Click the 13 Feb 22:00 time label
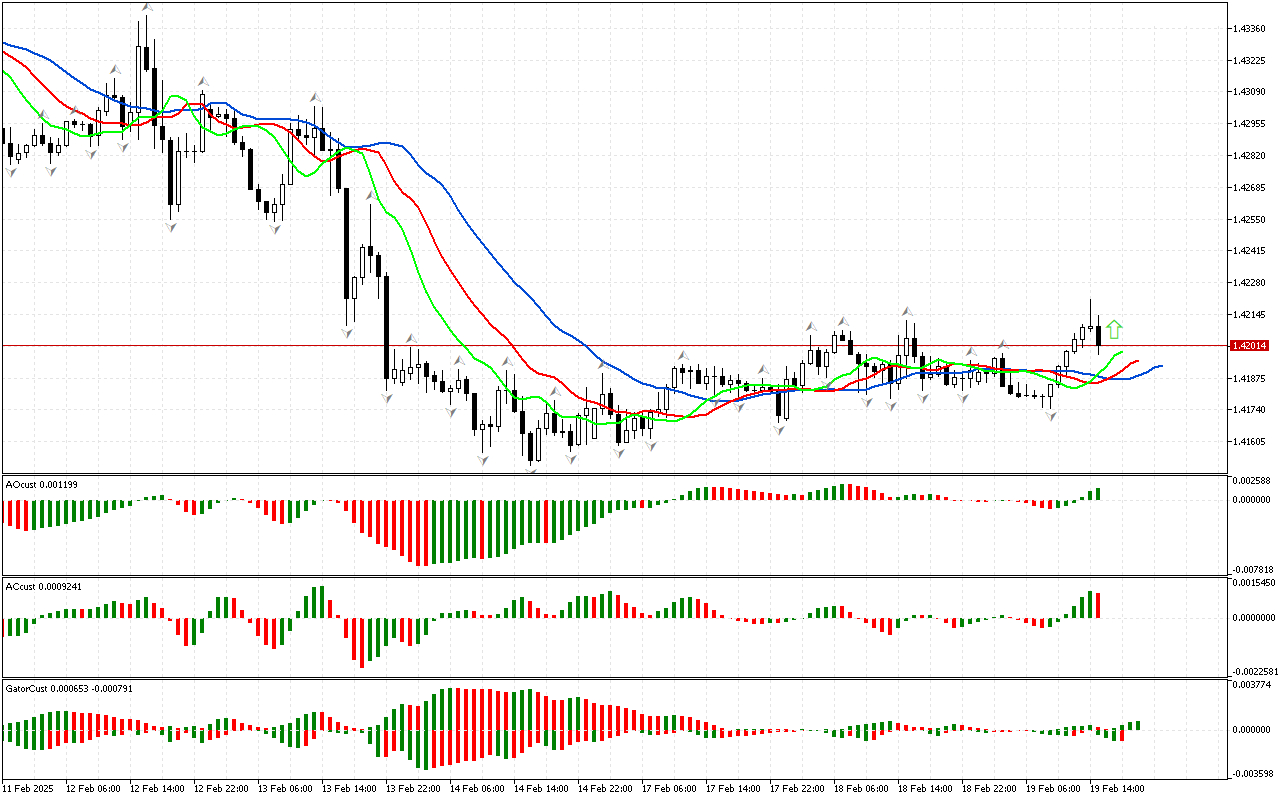 [414, 789]
